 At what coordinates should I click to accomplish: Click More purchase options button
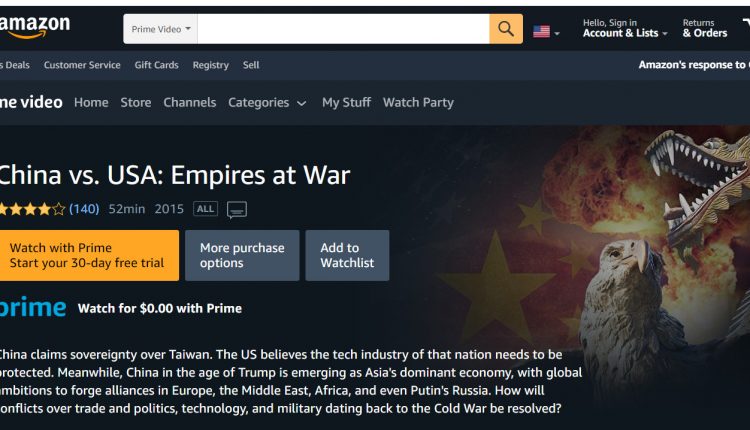click(x=242, y=255)
